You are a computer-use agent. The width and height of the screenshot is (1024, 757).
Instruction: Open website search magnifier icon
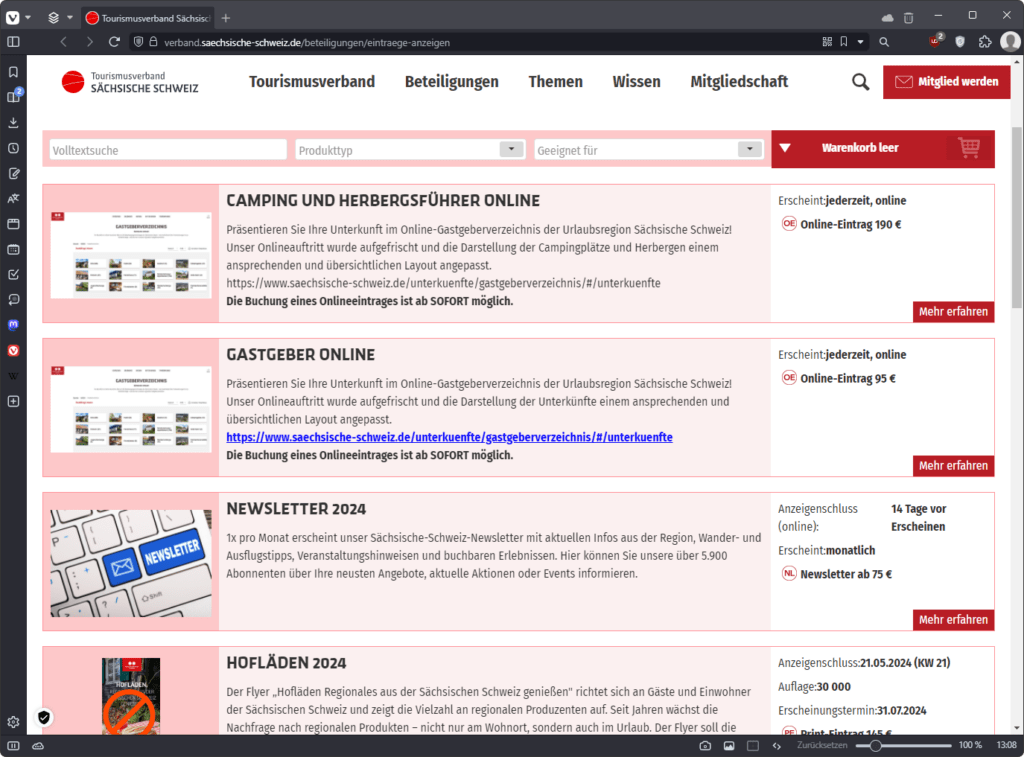tap(861, 82)
